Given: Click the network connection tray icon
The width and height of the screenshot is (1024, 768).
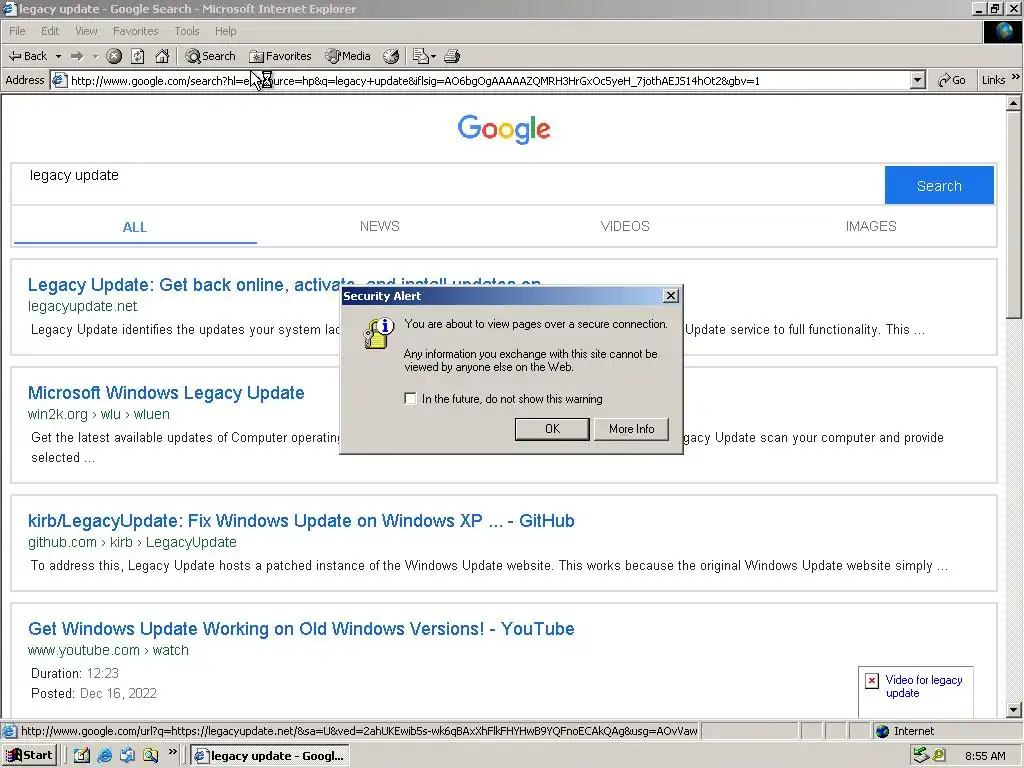Looking at the screenshot, I should click(921, 756).
